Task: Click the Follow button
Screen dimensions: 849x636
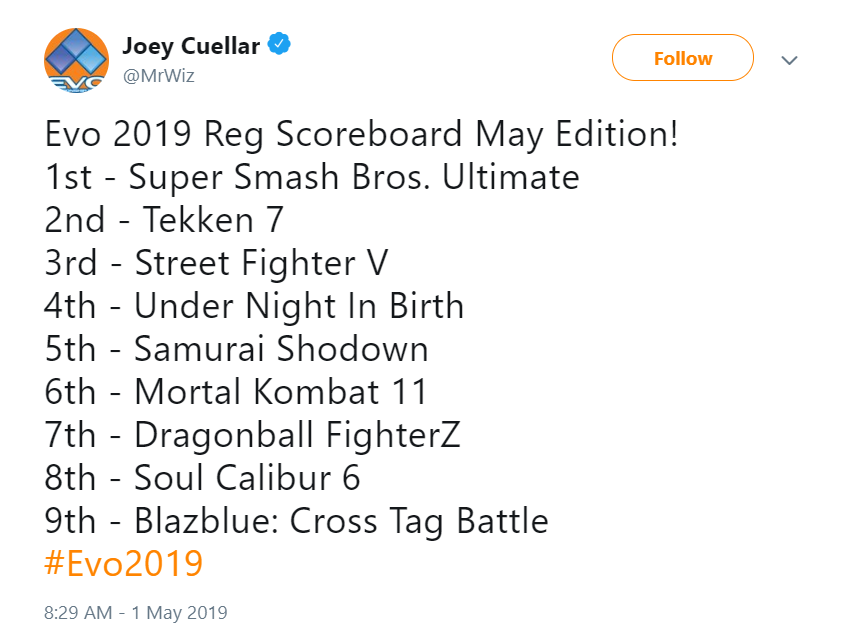Action: point(681,58)
